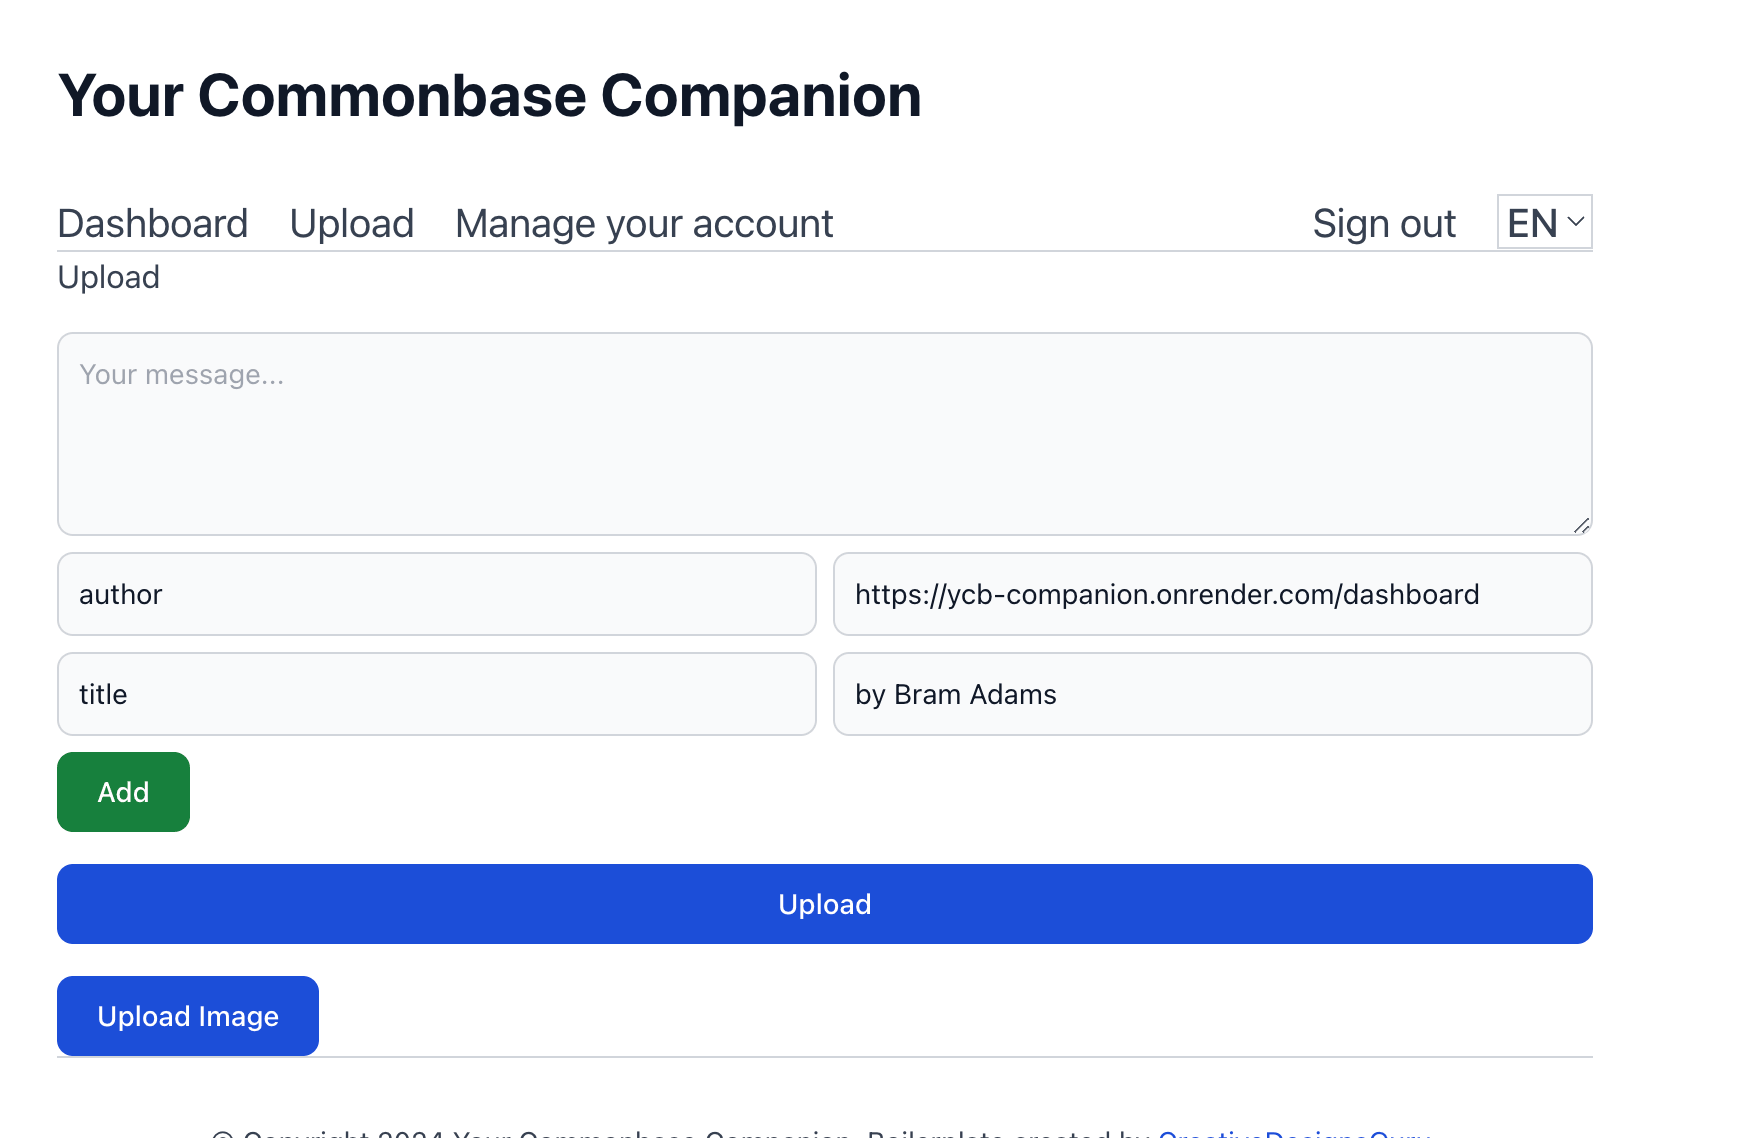1754x1138 pixels.
Task: Click the wide blue Upload button
Action: click(824, 904)
